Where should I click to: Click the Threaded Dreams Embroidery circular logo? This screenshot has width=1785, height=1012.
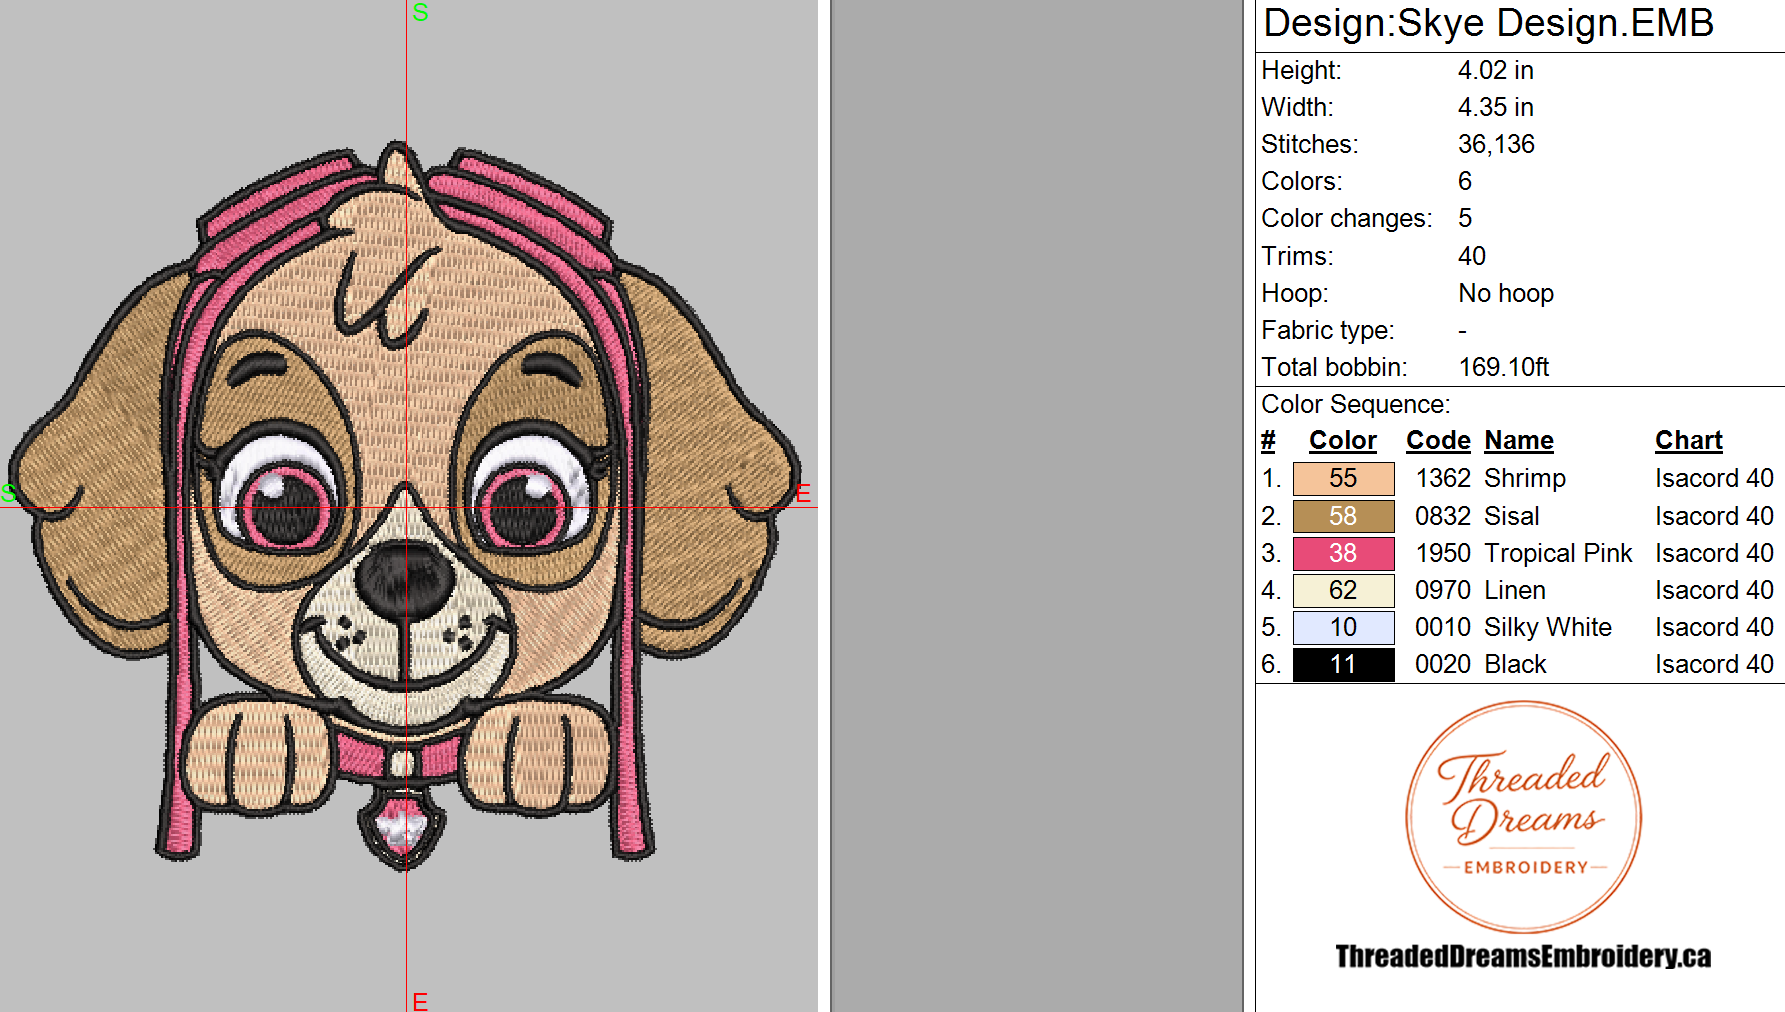tap(1523, 817)
